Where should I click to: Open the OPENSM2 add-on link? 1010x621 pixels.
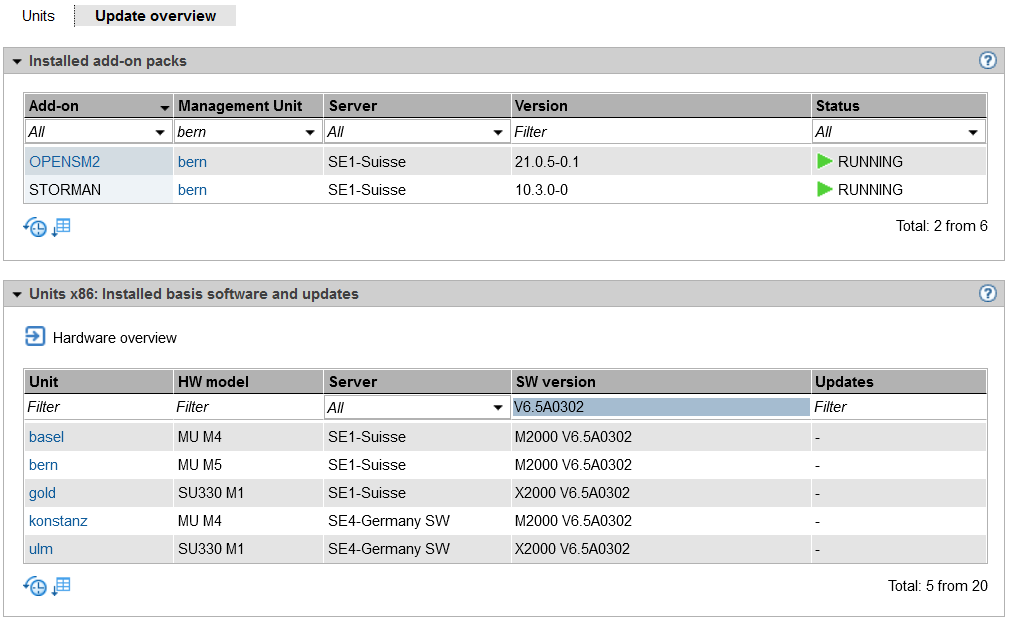[64, 162]
